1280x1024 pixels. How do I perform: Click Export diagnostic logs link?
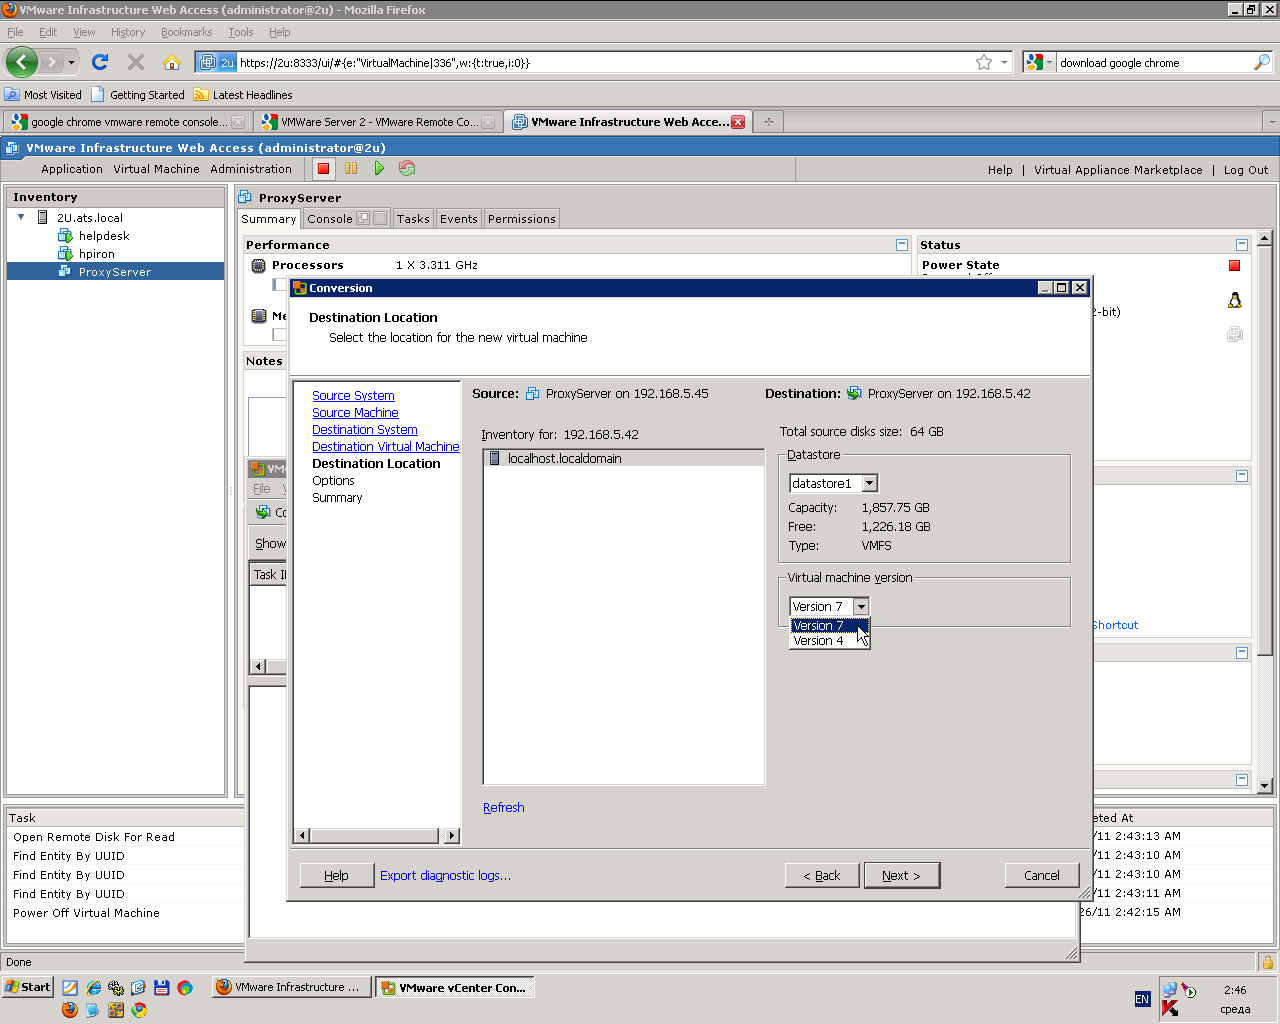click(445, 875)
